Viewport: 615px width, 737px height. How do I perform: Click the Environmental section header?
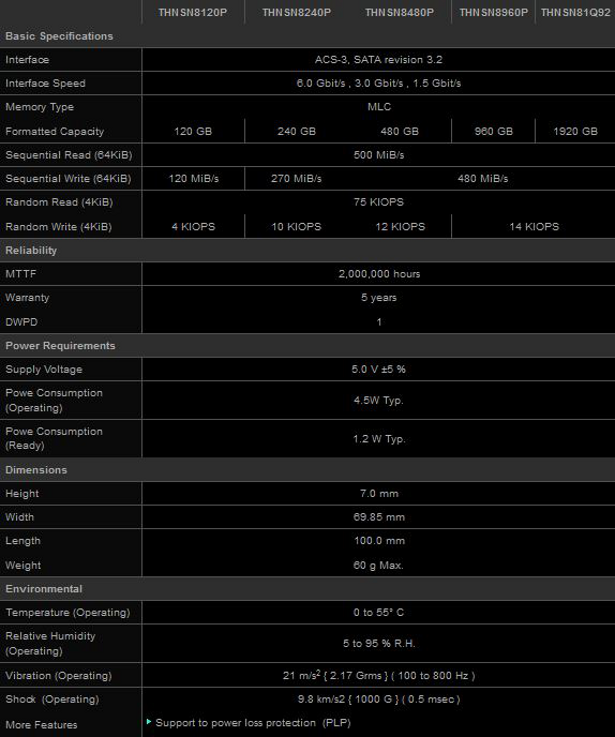click(43, 589)
